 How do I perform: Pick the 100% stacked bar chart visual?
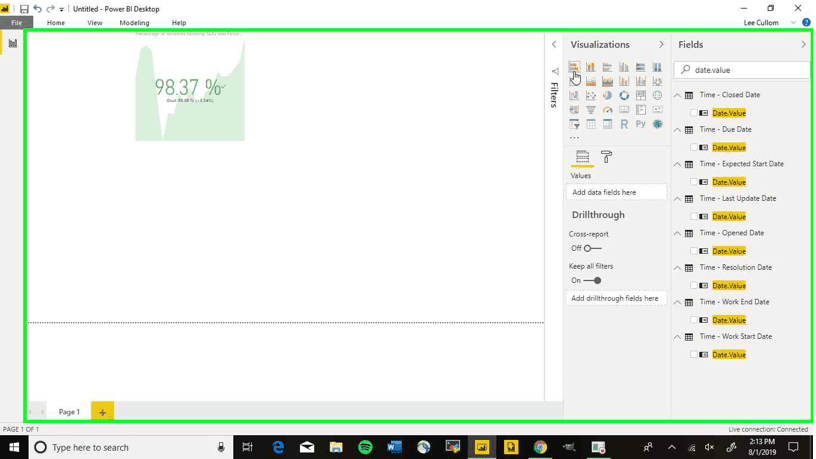(641, 67)
